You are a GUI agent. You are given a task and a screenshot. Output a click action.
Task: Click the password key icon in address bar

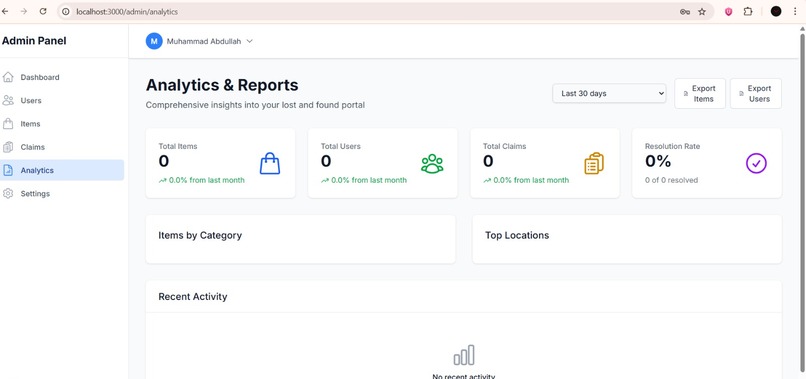pyautogui.click(x=685, y=12)
